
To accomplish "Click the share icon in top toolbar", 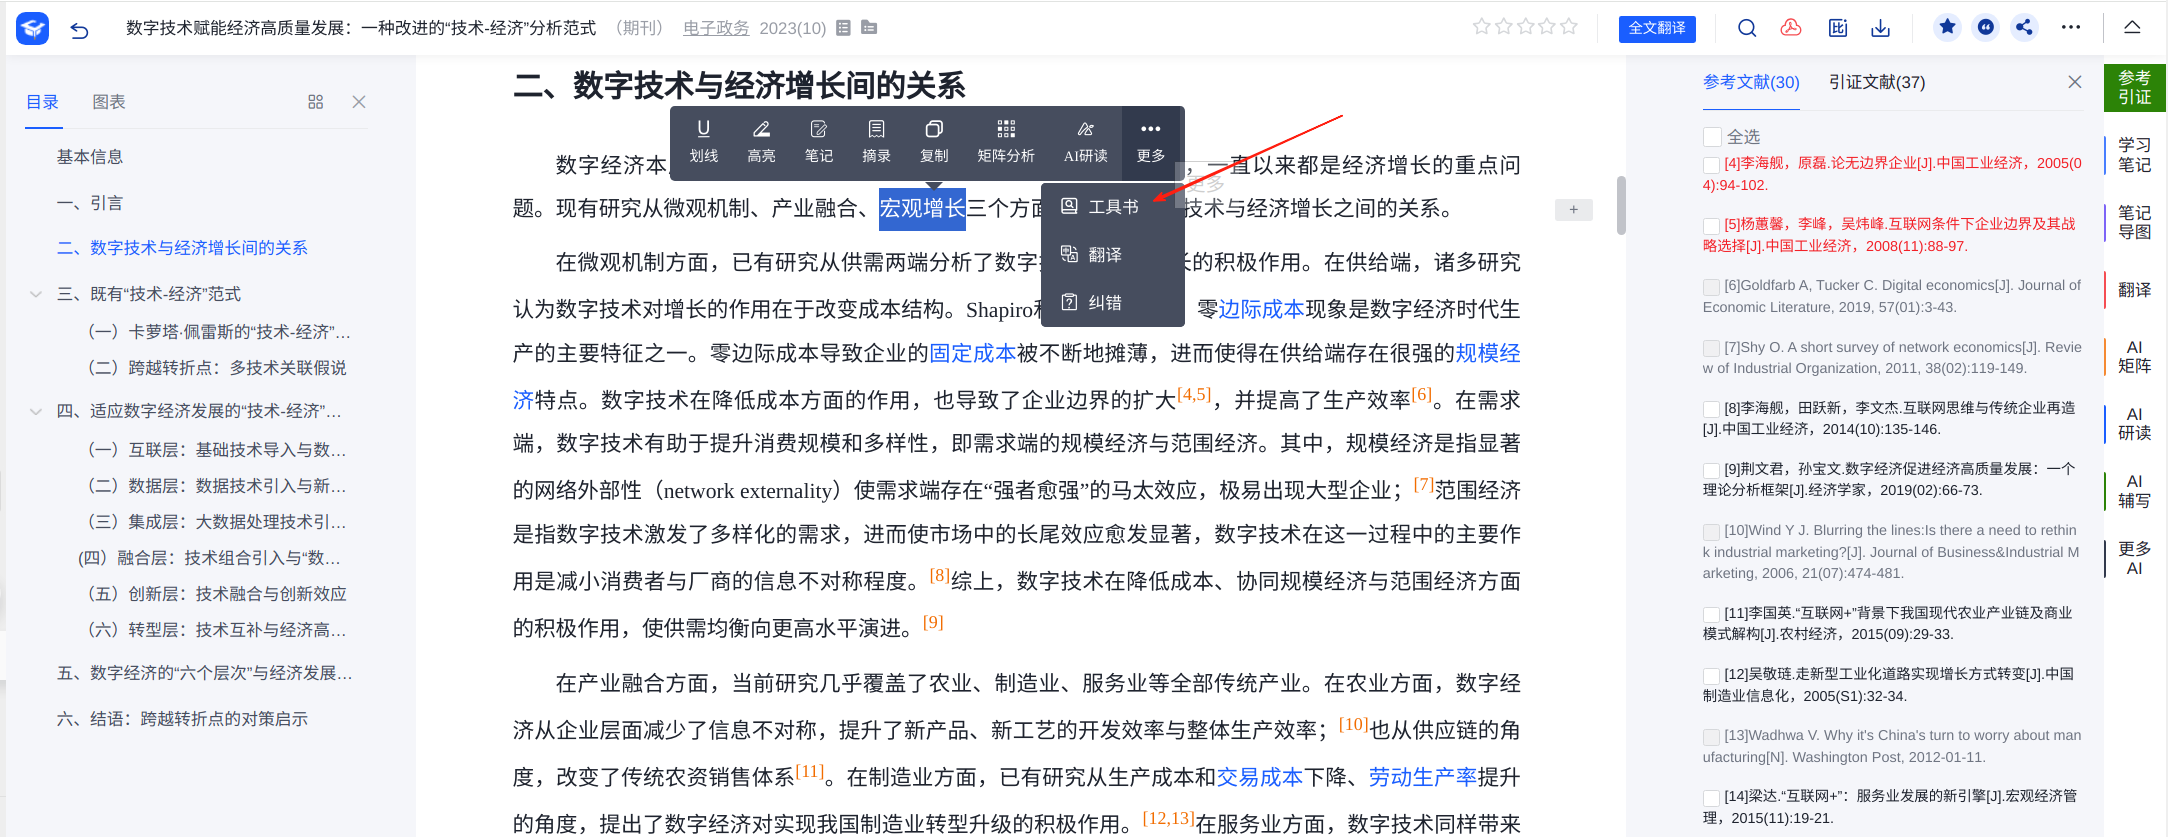I will [2024, 27].
